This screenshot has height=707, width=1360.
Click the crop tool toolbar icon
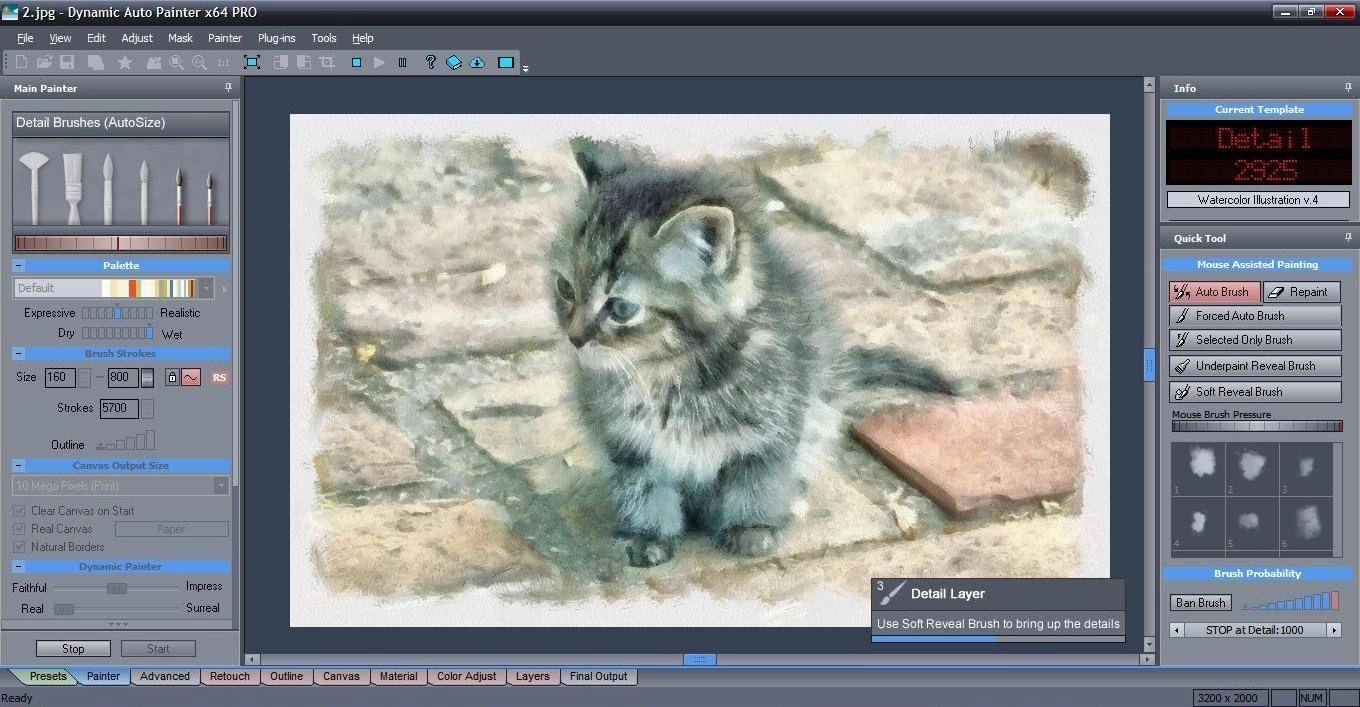[327, 62]
